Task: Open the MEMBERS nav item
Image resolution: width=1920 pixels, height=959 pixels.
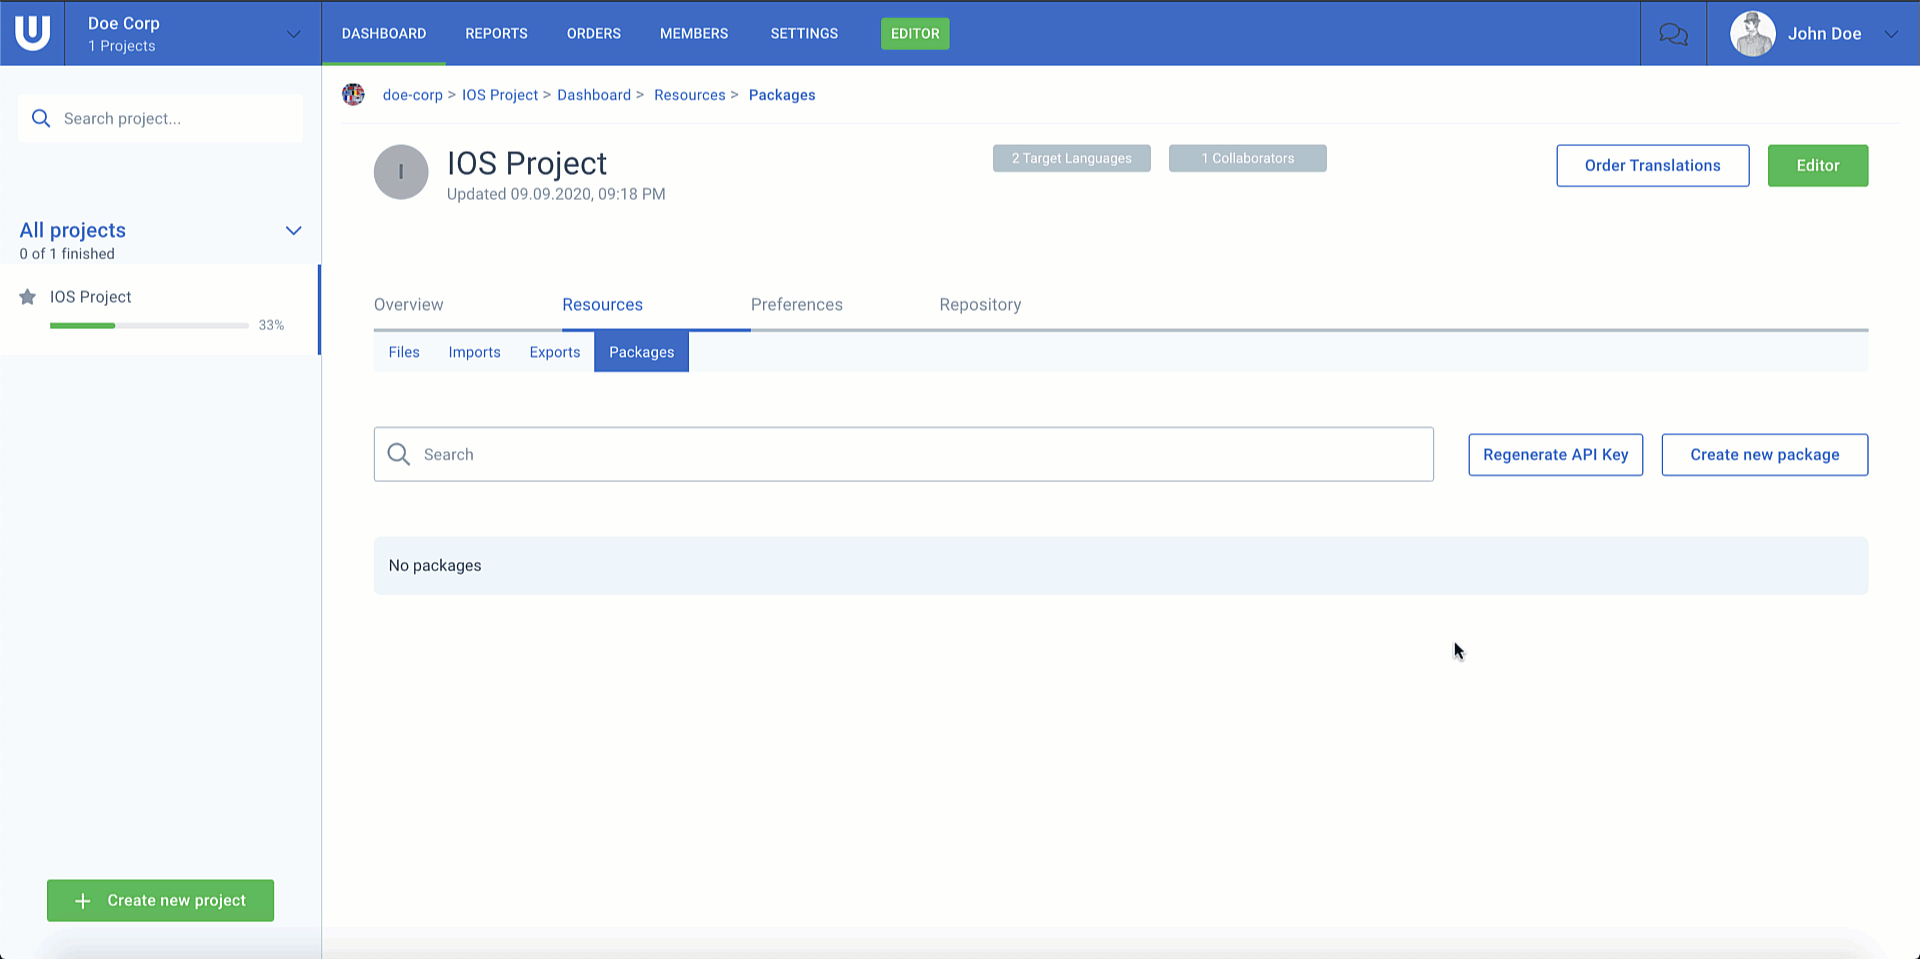Action: 694,33
